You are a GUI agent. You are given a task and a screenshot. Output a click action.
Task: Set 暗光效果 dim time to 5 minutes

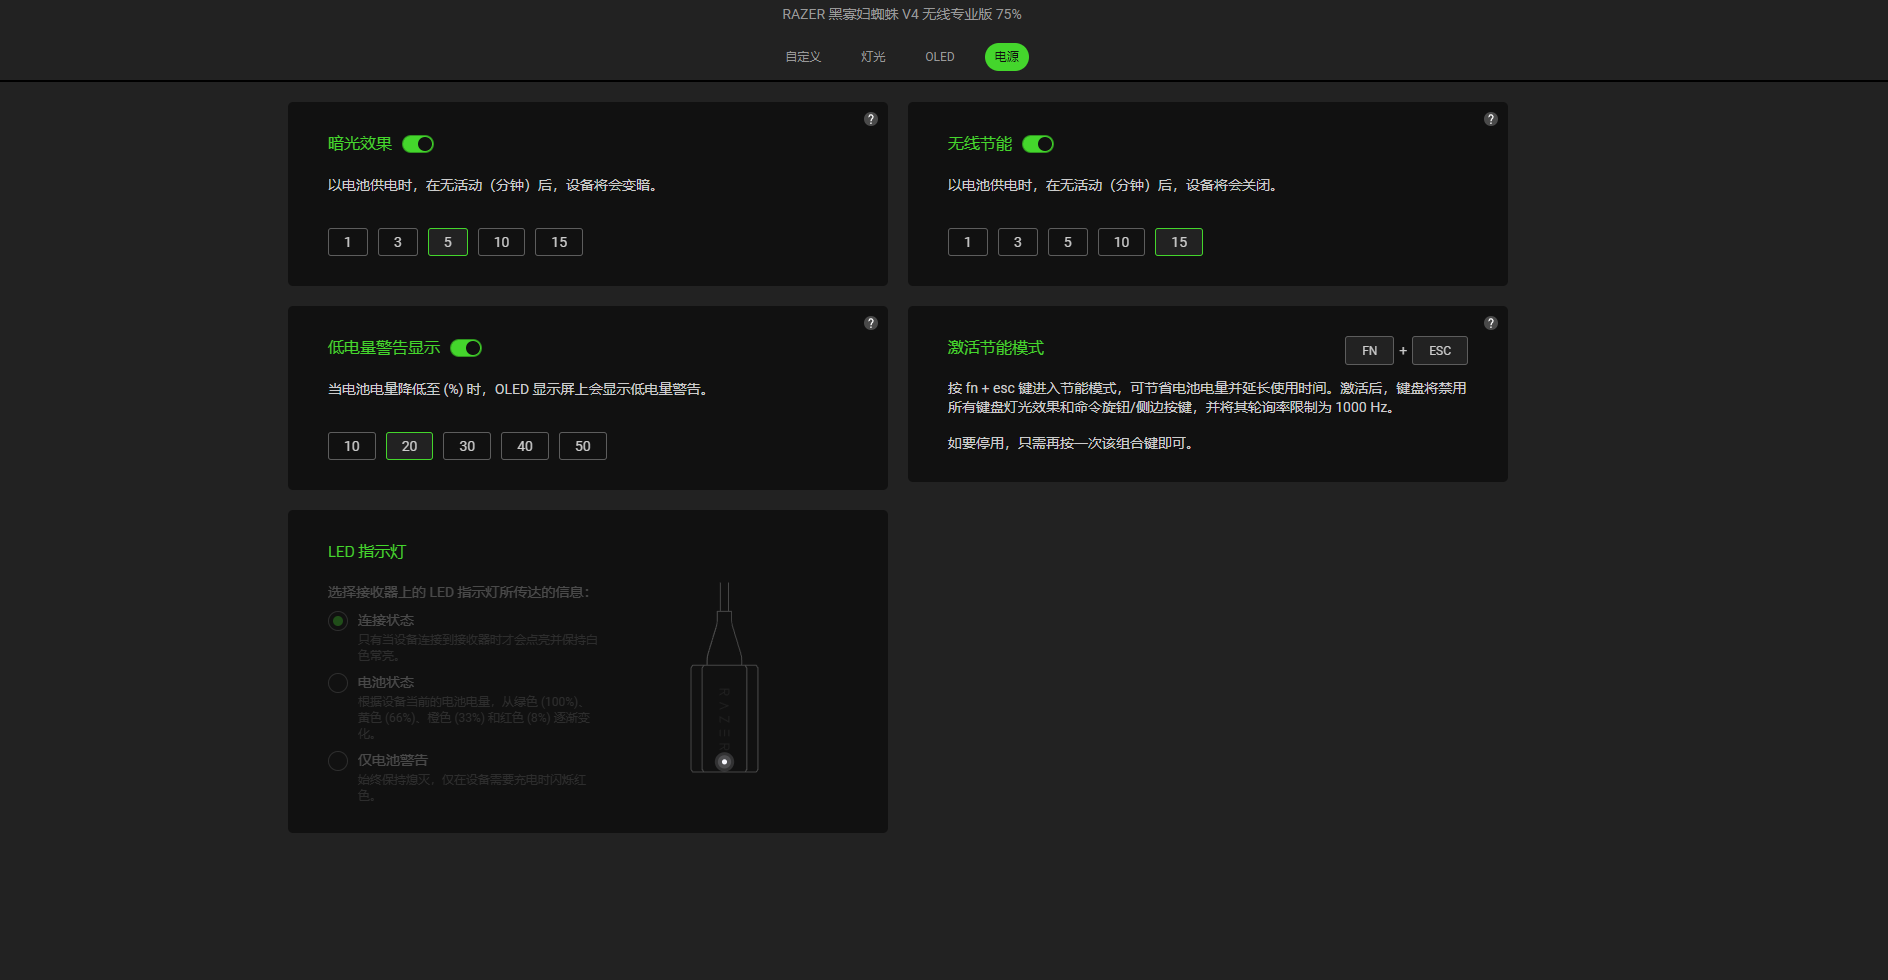point(448,242)
